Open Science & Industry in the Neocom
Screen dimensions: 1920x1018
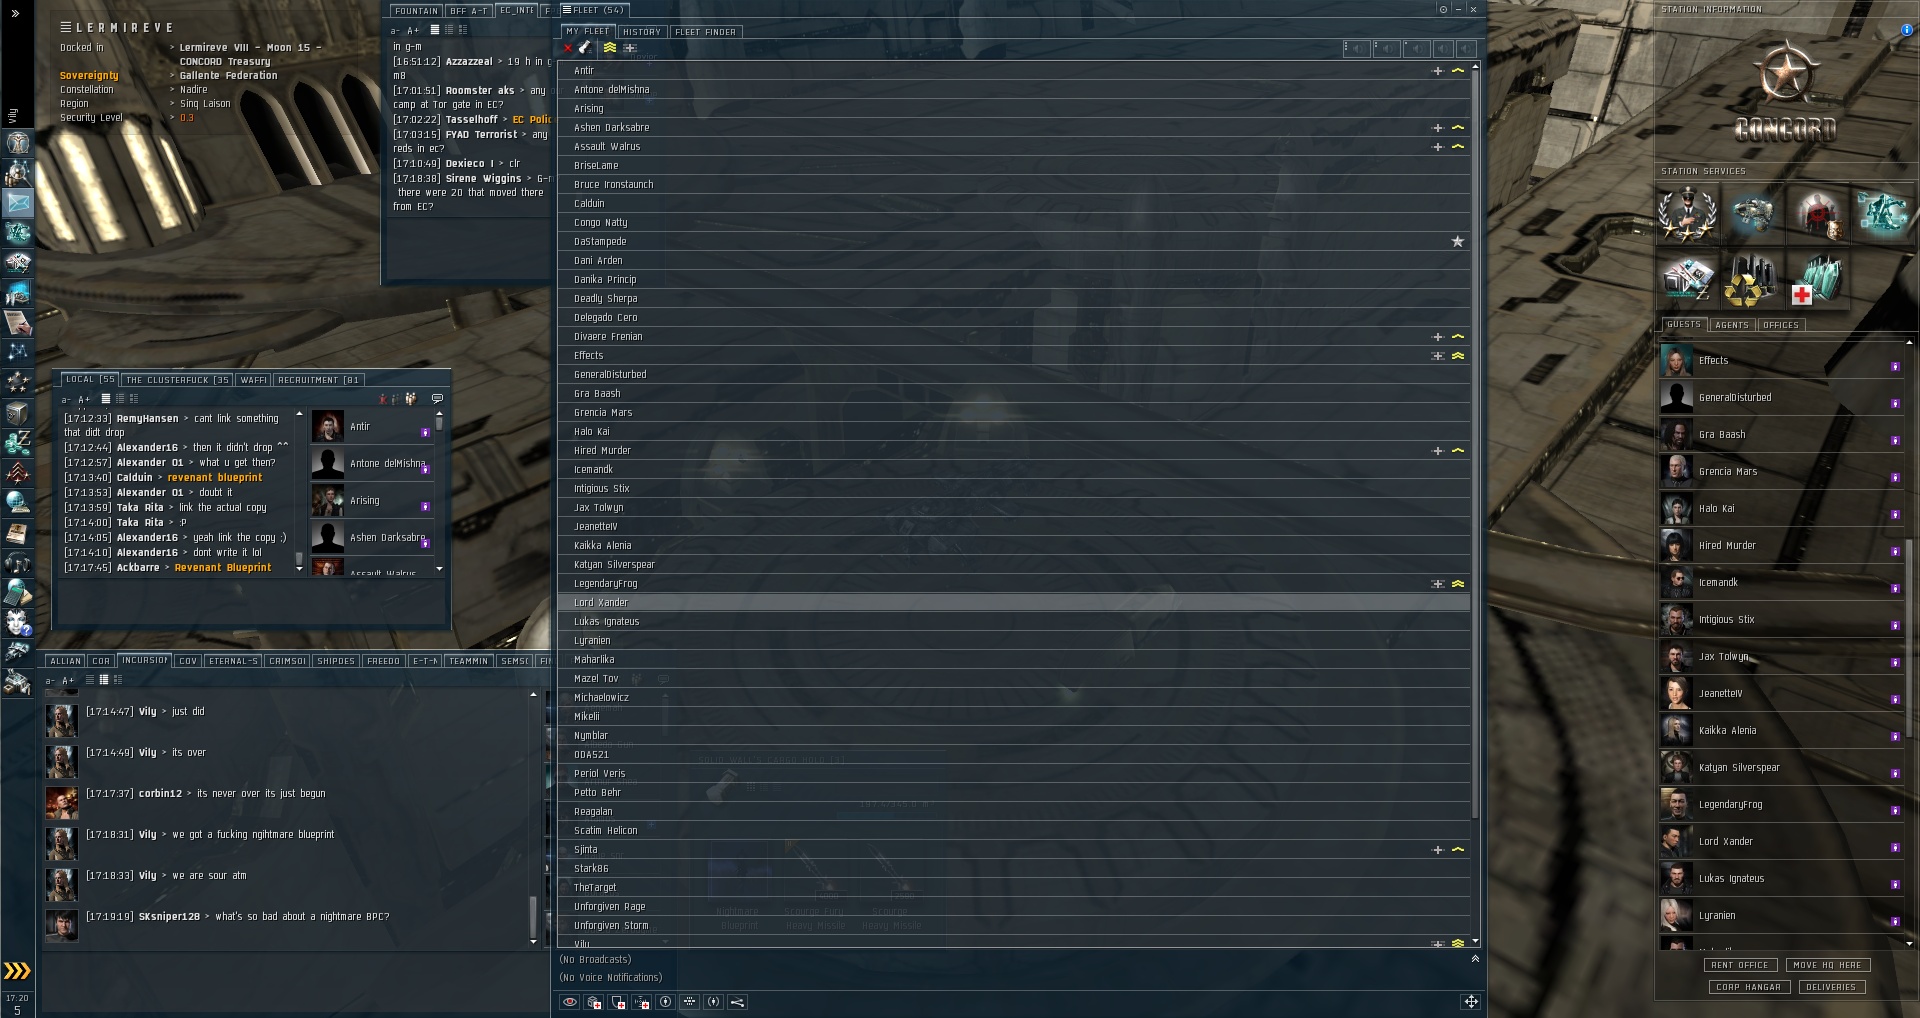pos(17,293)
